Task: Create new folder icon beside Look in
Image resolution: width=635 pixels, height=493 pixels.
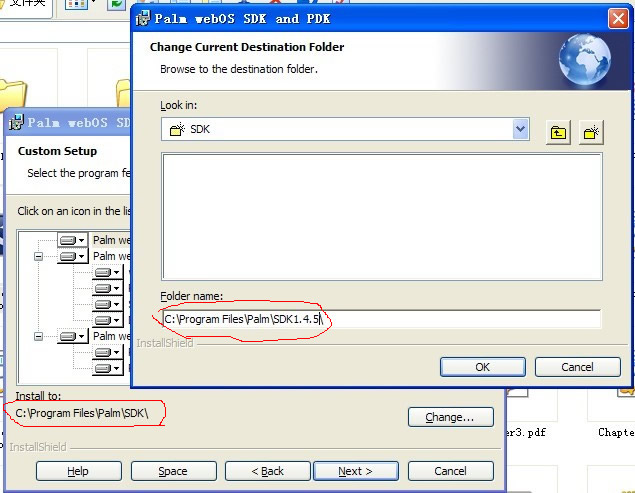Action: 591,132
